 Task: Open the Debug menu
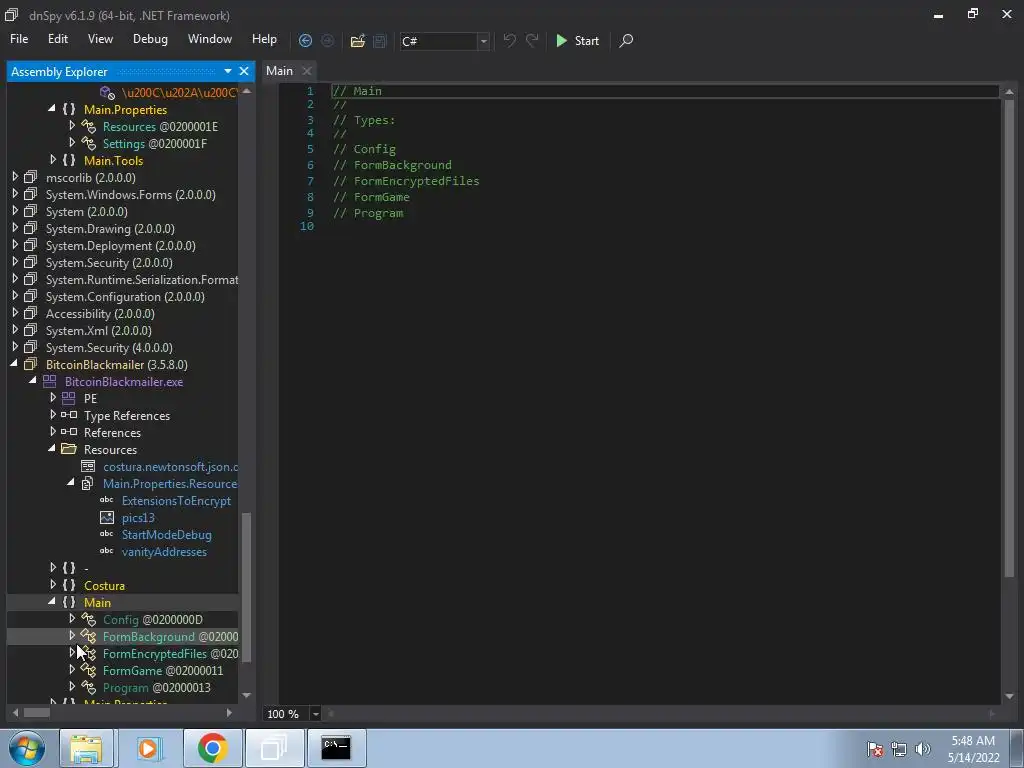point(150,39)
